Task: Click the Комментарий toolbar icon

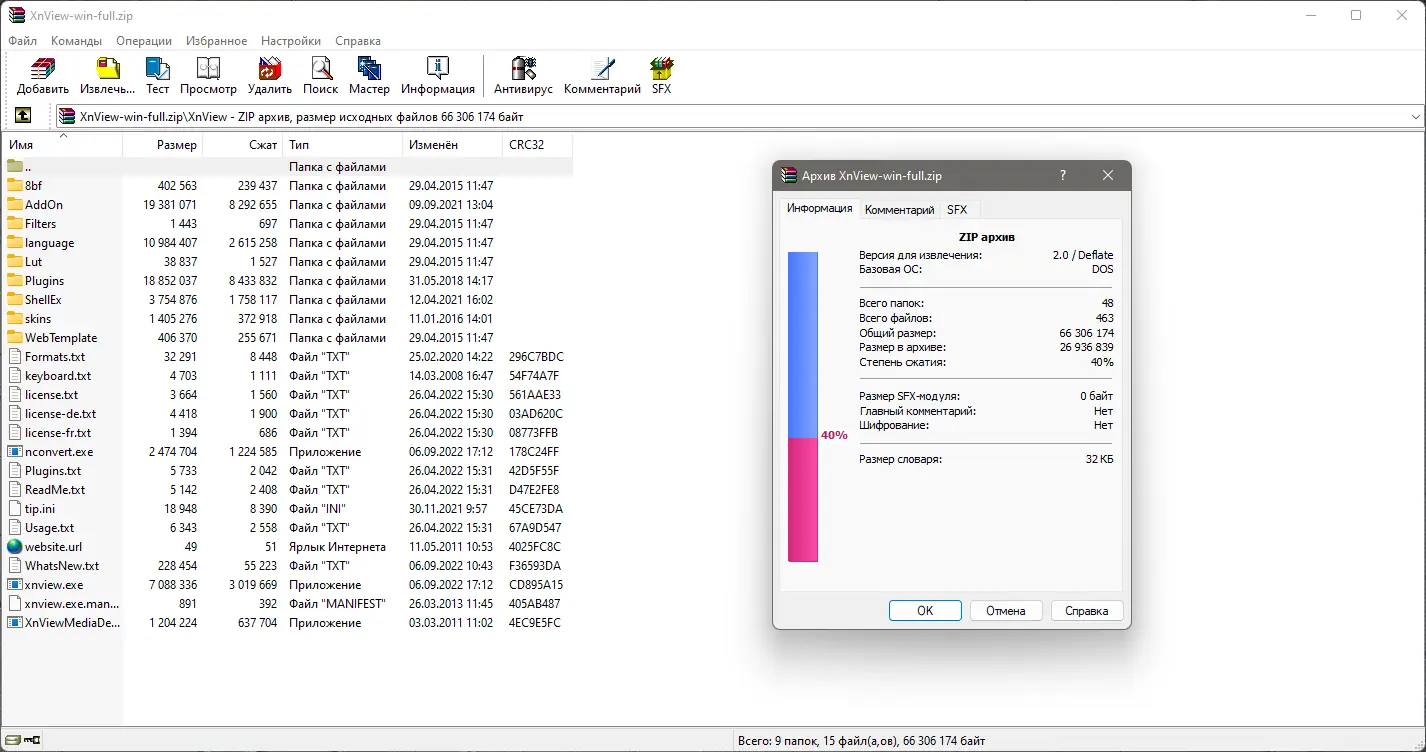Action: 602,68
